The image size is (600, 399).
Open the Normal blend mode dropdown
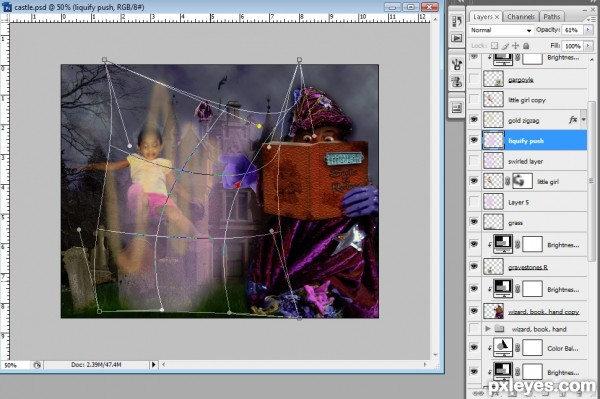click(x=501, y=30)
